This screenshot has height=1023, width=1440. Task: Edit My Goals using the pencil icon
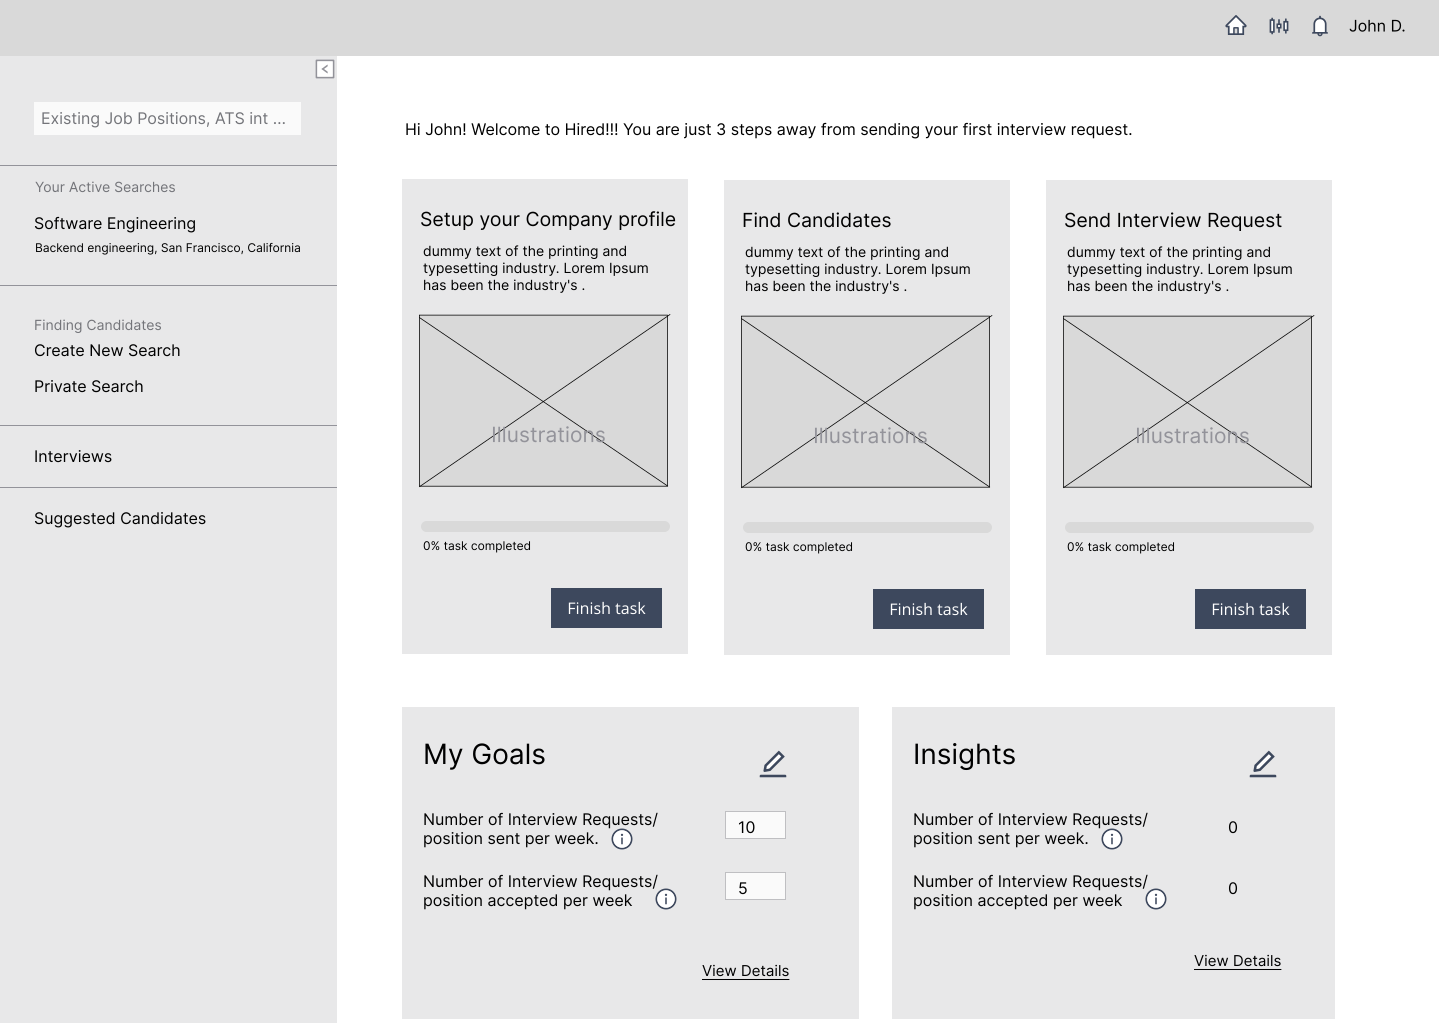pos(773,763)
